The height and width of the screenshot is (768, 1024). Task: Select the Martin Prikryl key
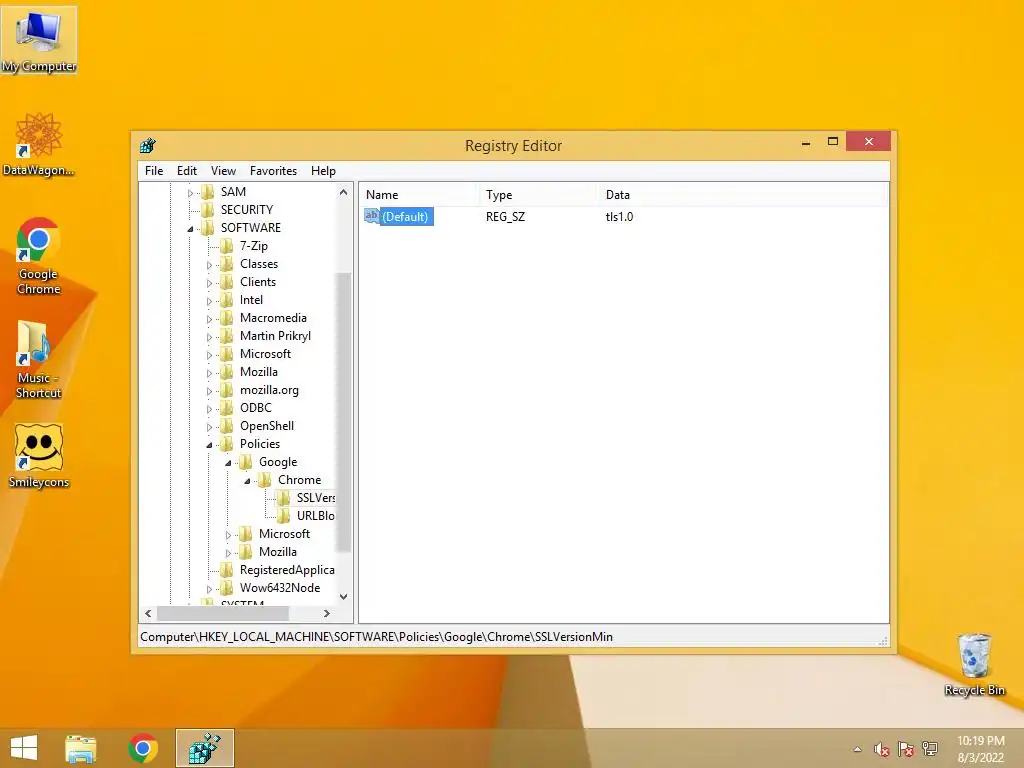pyautogui.click(x=275, y=336)
